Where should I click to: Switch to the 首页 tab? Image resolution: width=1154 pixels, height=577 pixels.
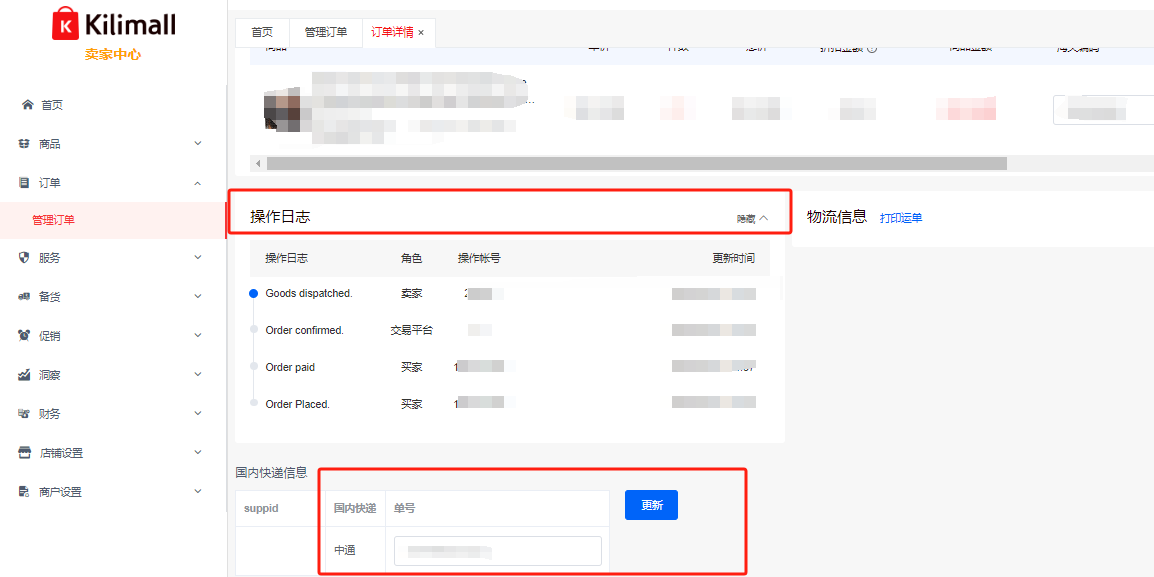click(x=262, y=32)
